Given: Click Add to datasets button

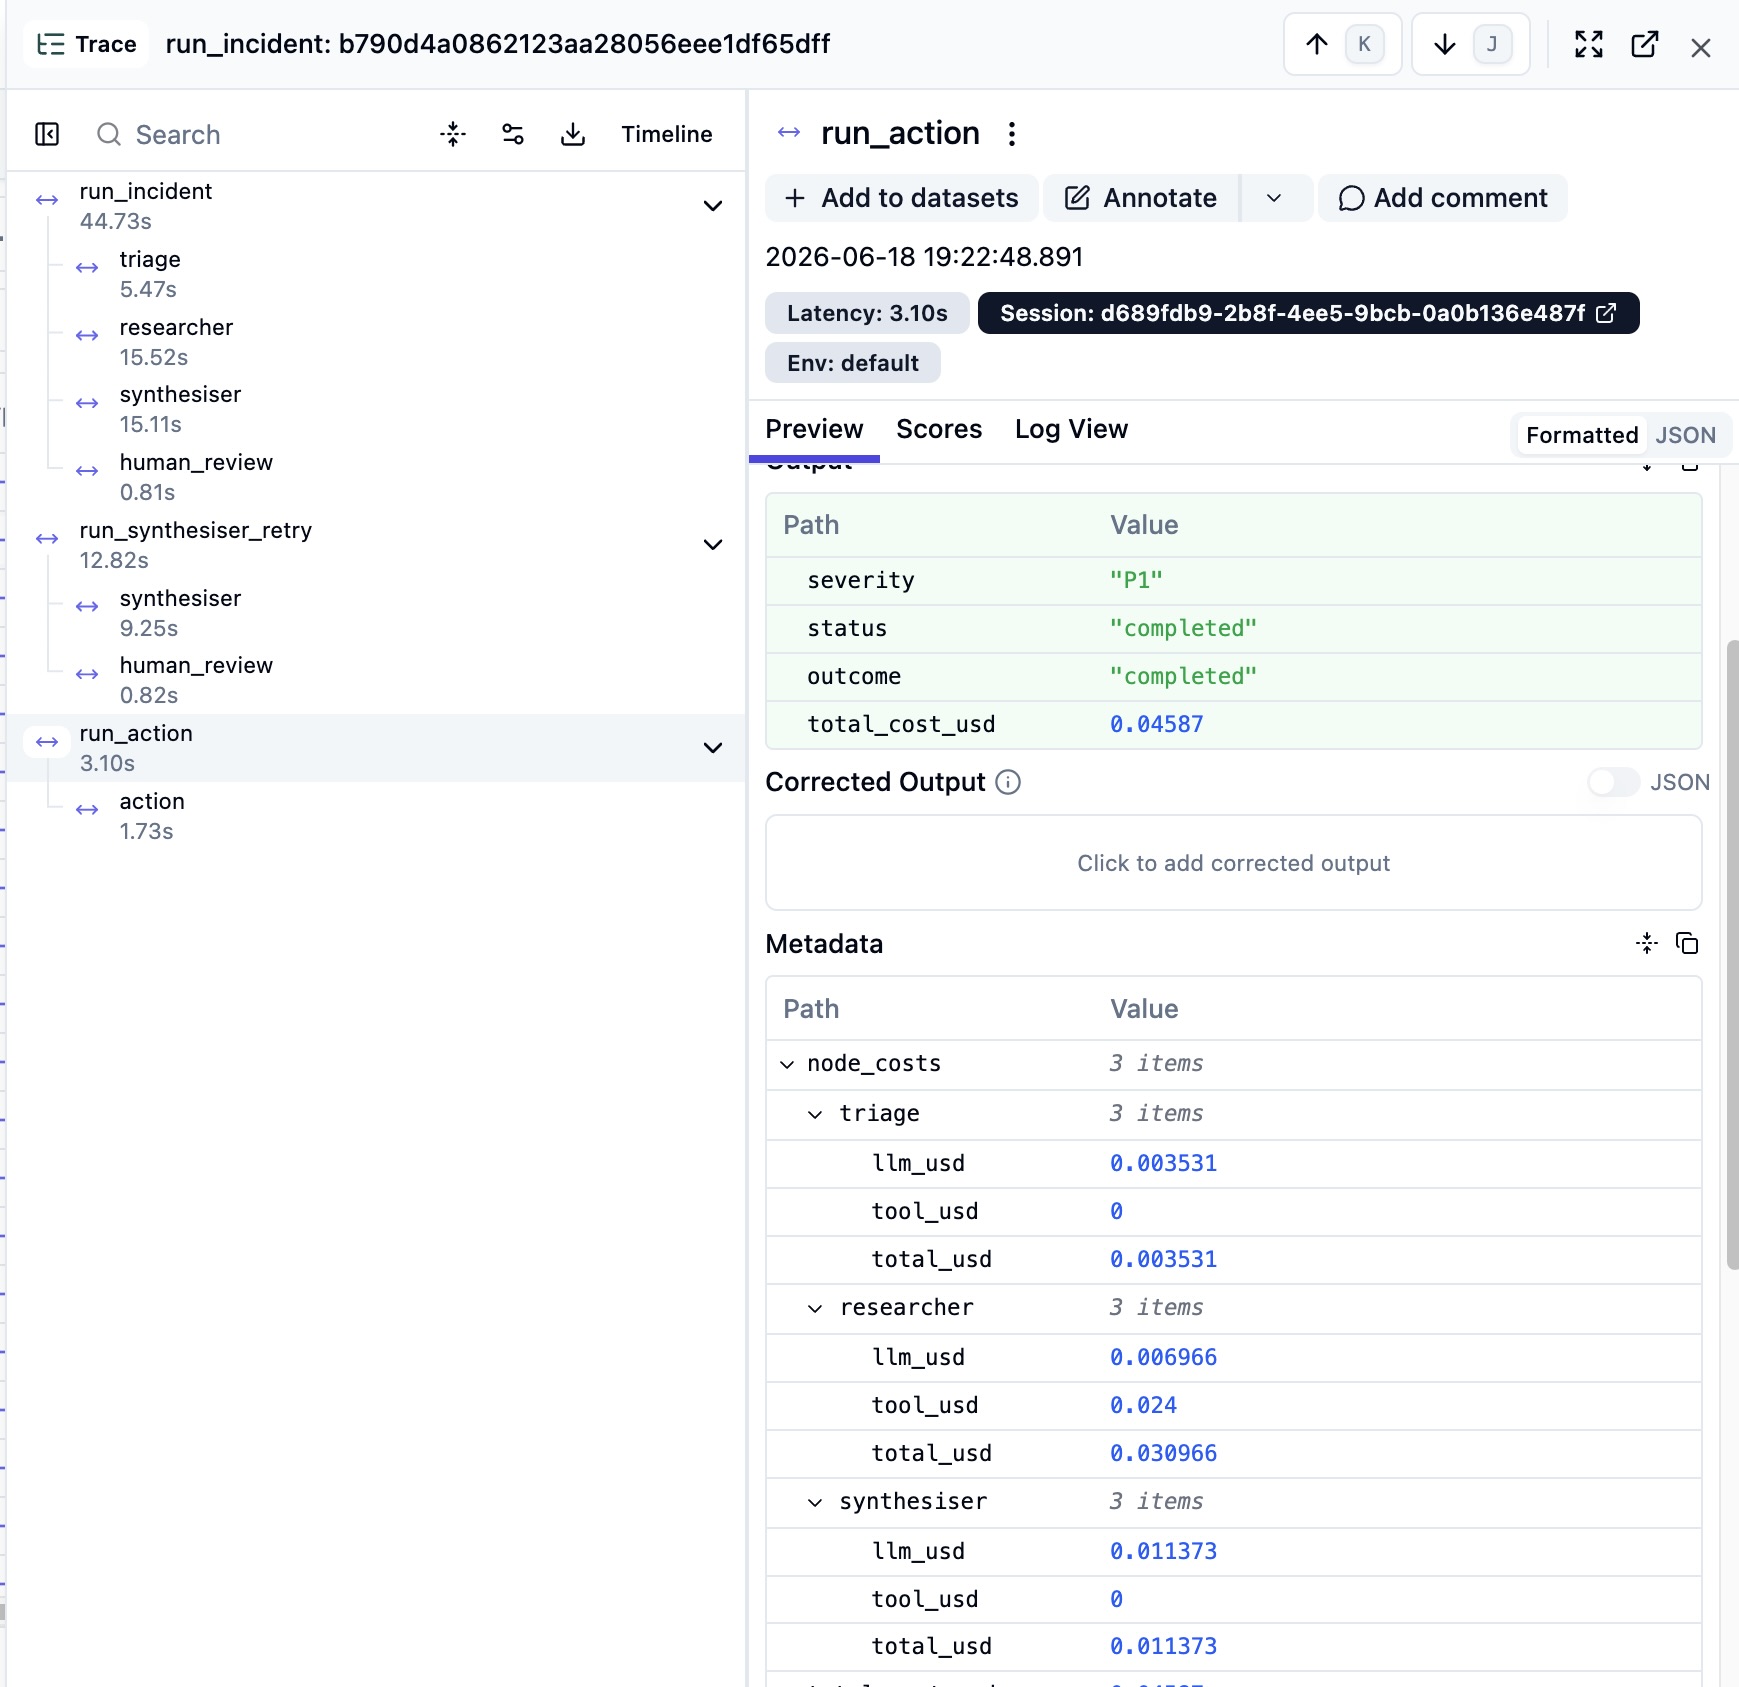Looking at the screenshot, I should (902, 198).
